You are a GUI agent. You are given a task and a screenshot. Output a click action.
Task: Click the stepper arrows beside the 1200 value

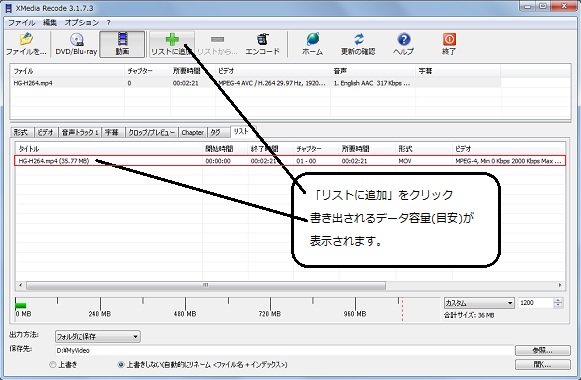click(x=558, y=303)
